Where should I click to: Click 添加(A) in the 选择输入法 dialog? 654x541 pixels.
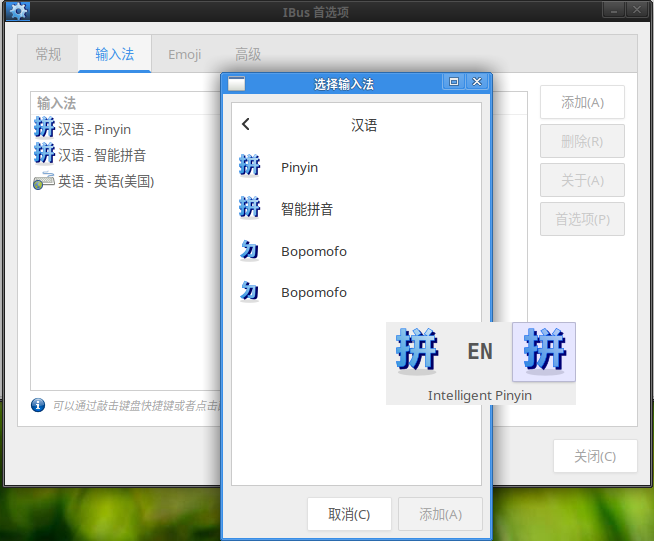click(x=440, y=514)
